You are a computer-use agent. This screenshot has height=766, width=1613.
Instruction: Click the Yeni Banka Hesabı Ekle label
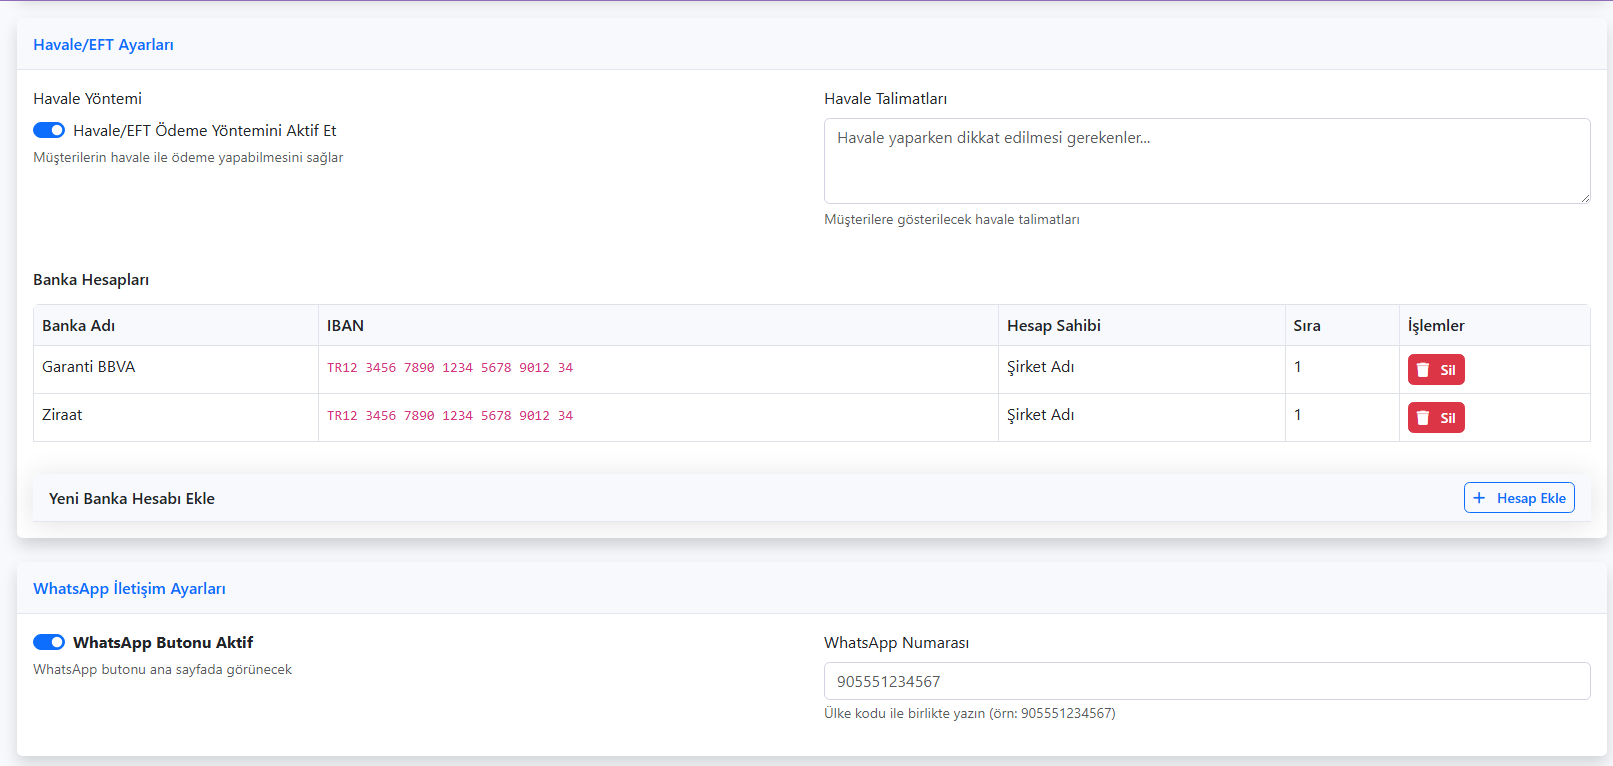pyautogui.click(x=132, y=499)
